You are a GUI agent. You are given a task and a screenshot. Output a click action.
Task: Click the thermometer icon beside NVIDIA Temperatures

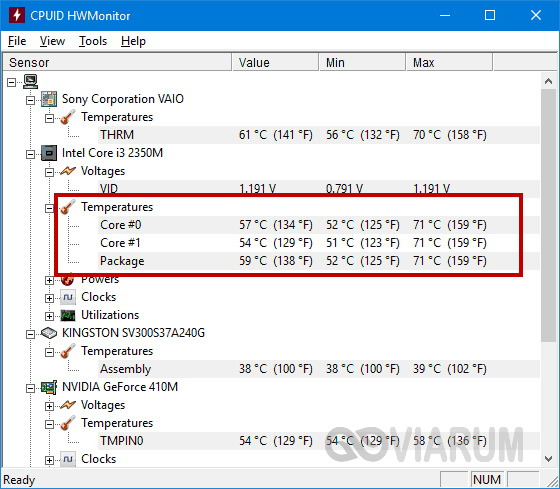coord(68,423)
